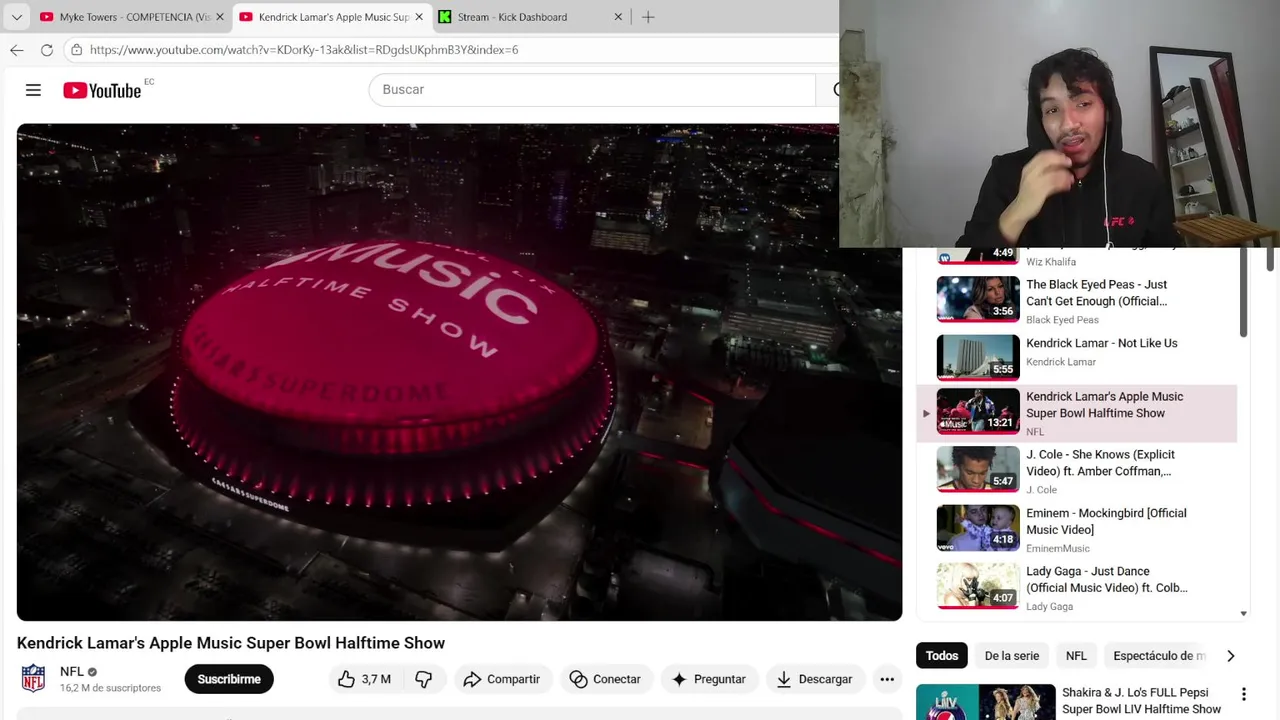This screenshot has height=720, width=1280.
Task: Dislike the video with thumbs down
Action: click(x=424, y=679)
